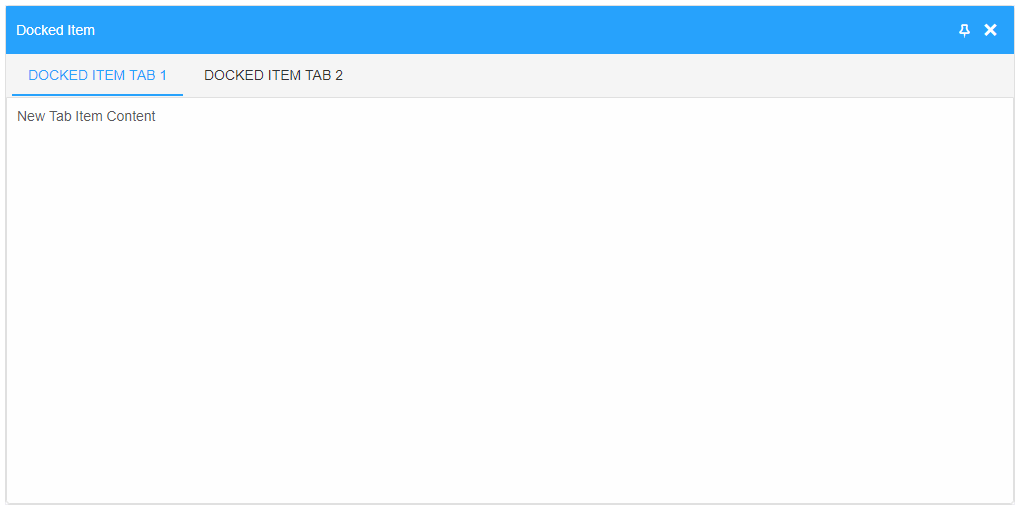The width and height of the screenshot is (1020, 511).
Task: Click the blank white content area
Action: 509,312
